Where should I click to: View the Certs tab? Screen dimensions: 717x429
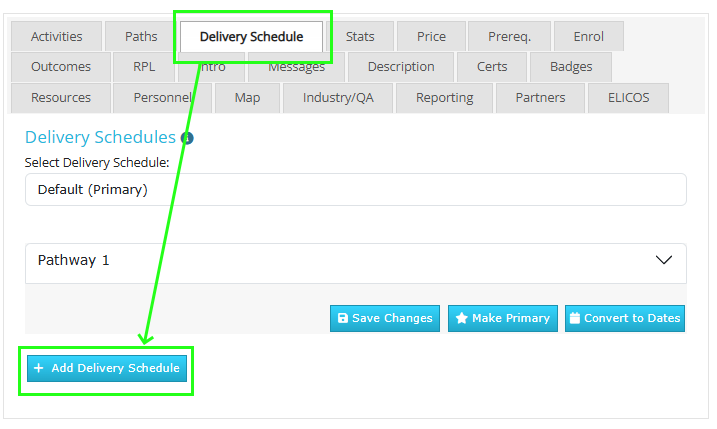491,67
